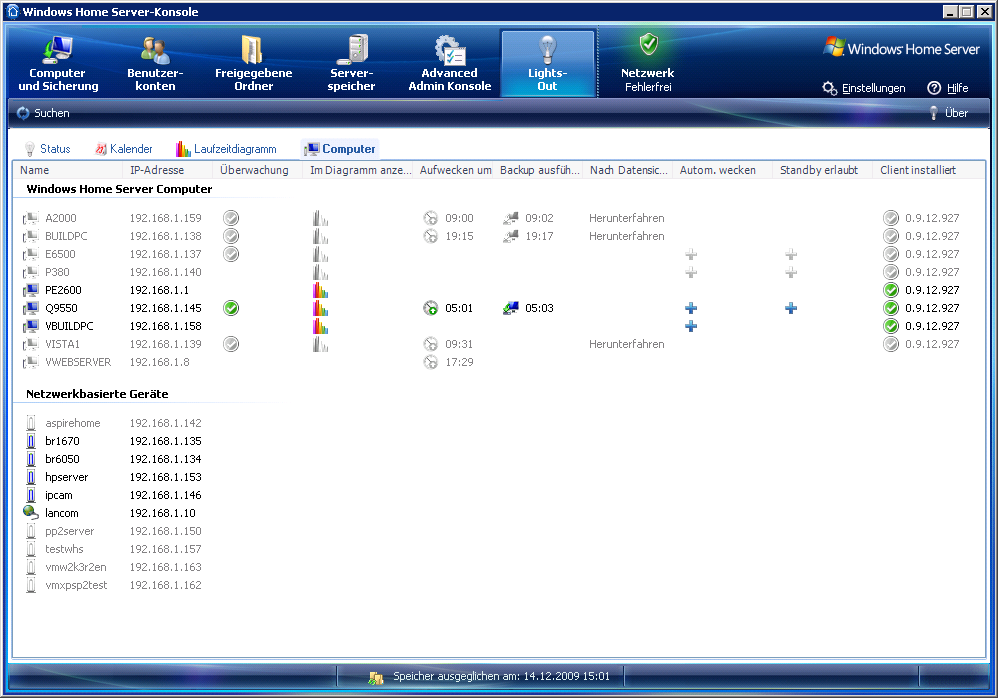This screenshot has width=998, height=698.
Task: Toggle Standby erlaubt plus for Q9550
Action: (791, 309)
